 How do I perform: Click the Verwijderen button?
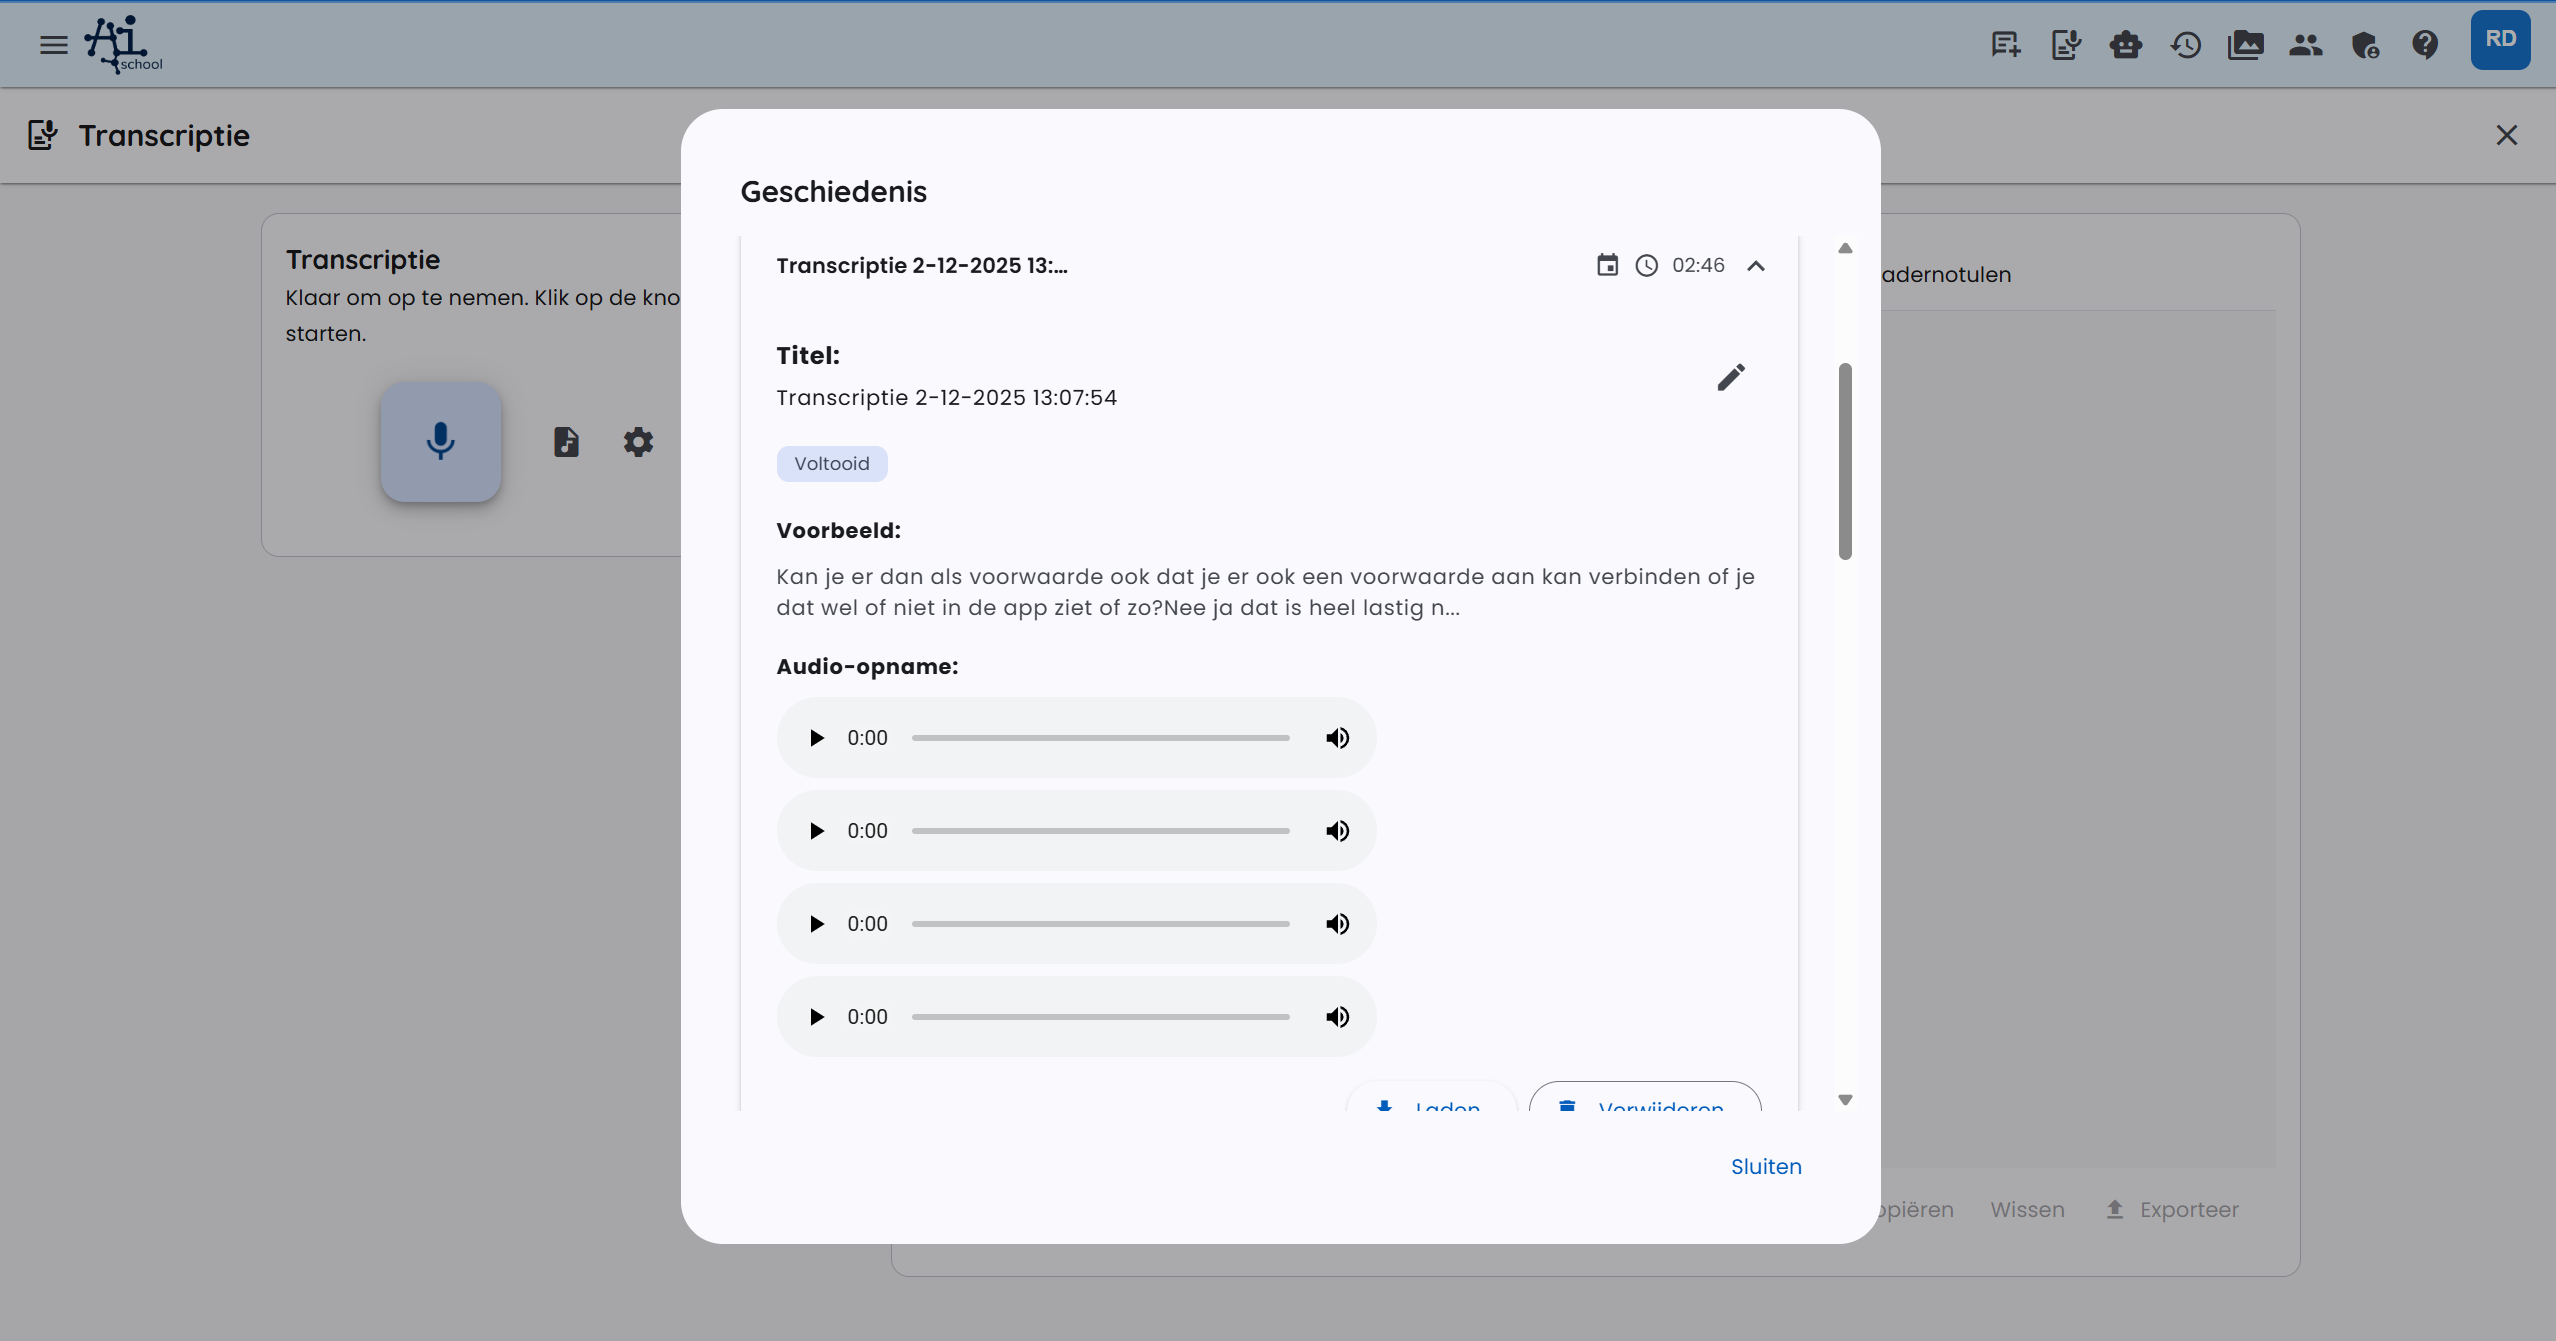1645,1102
